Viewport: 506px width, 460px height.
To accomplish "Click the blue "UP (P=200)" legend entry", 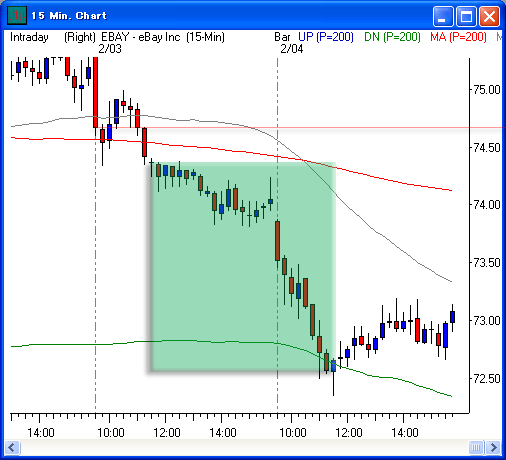I will pos(326,37).
